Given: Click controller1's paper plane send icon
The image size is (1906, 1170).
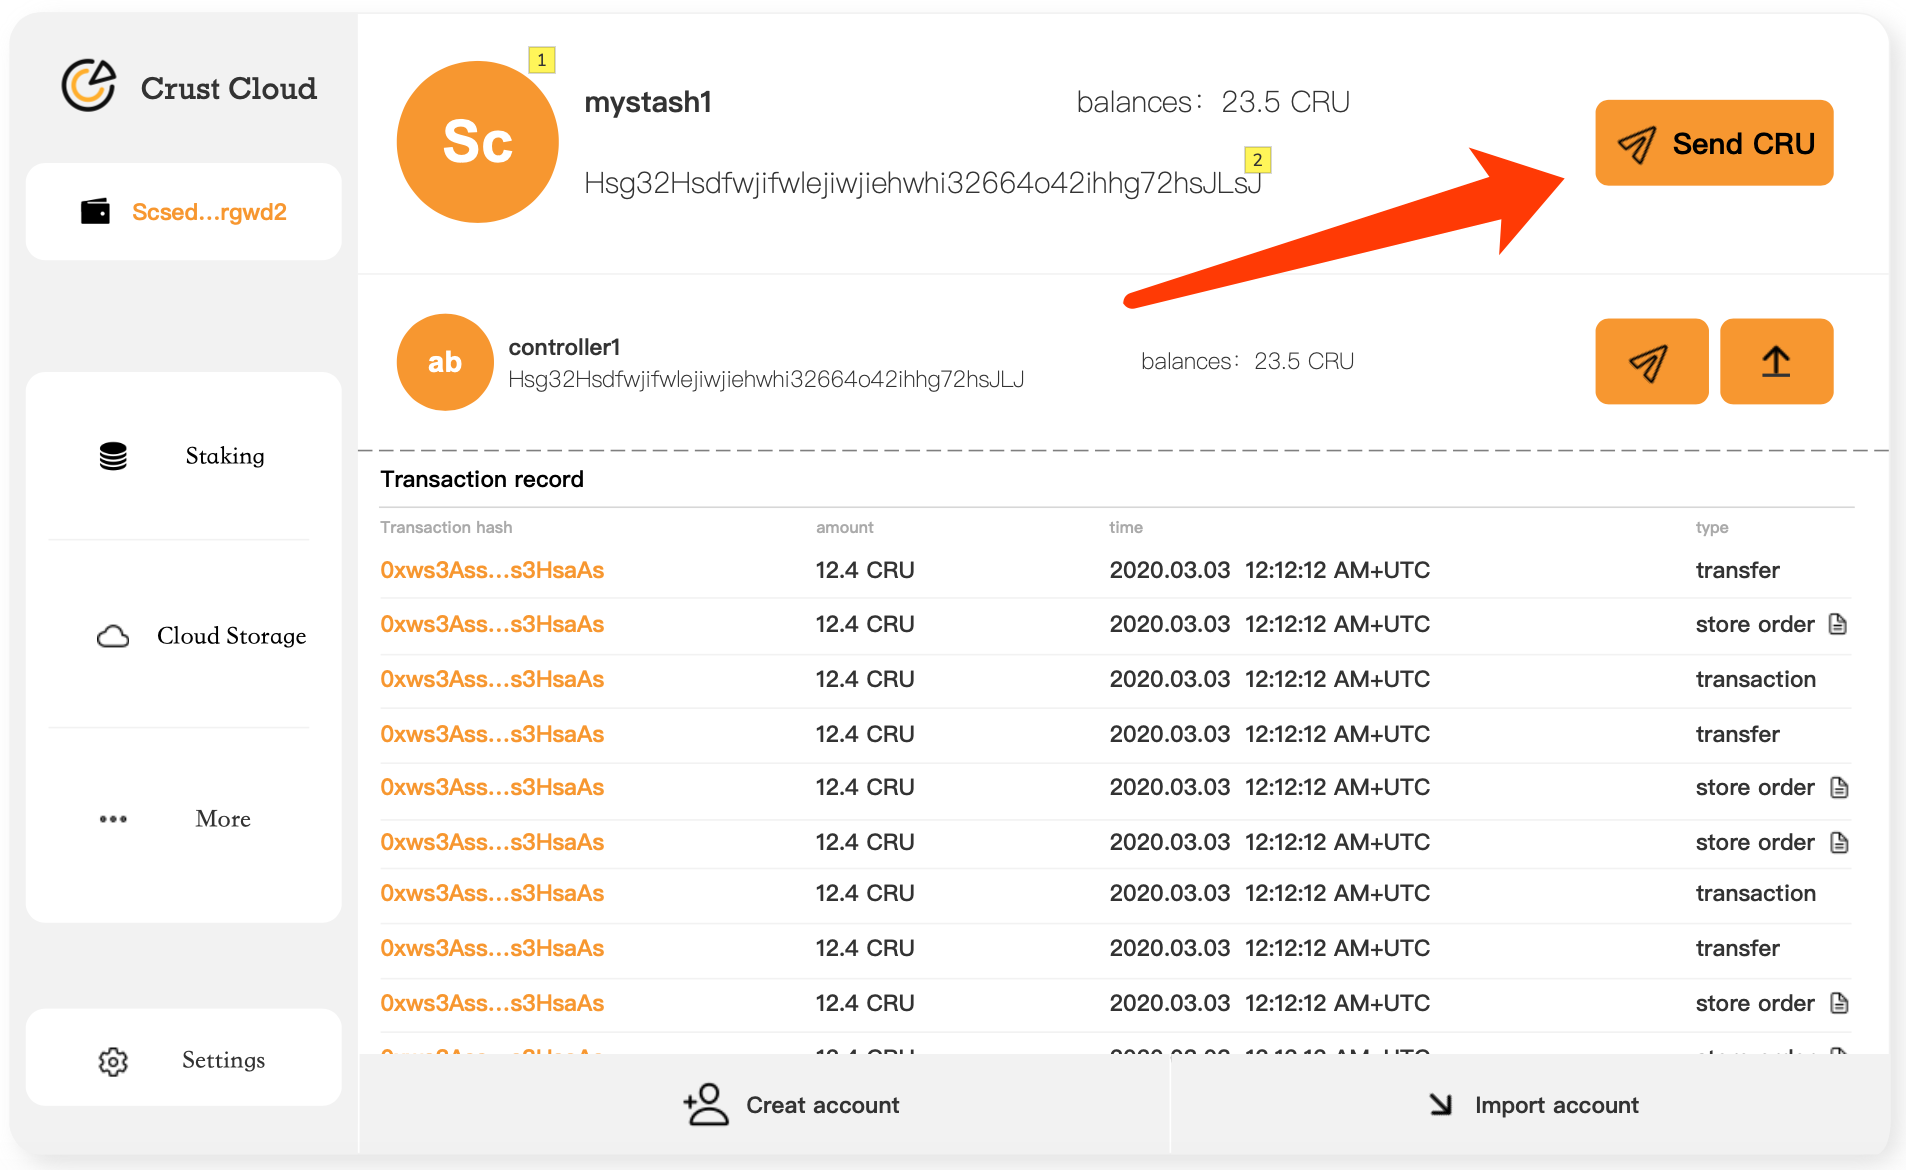Looking at the screenshot, I should point(1650,362).
